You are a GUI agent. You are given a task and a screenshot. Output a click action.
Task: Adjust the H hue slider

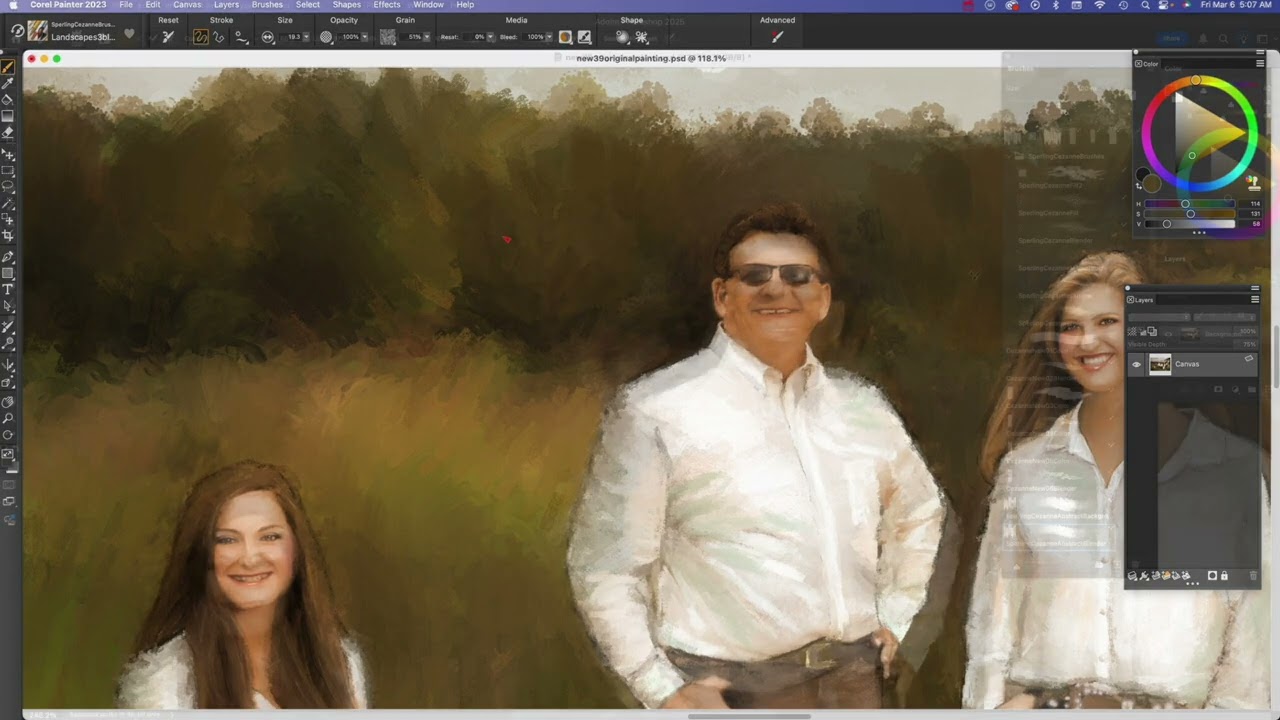pos(1190,204)
